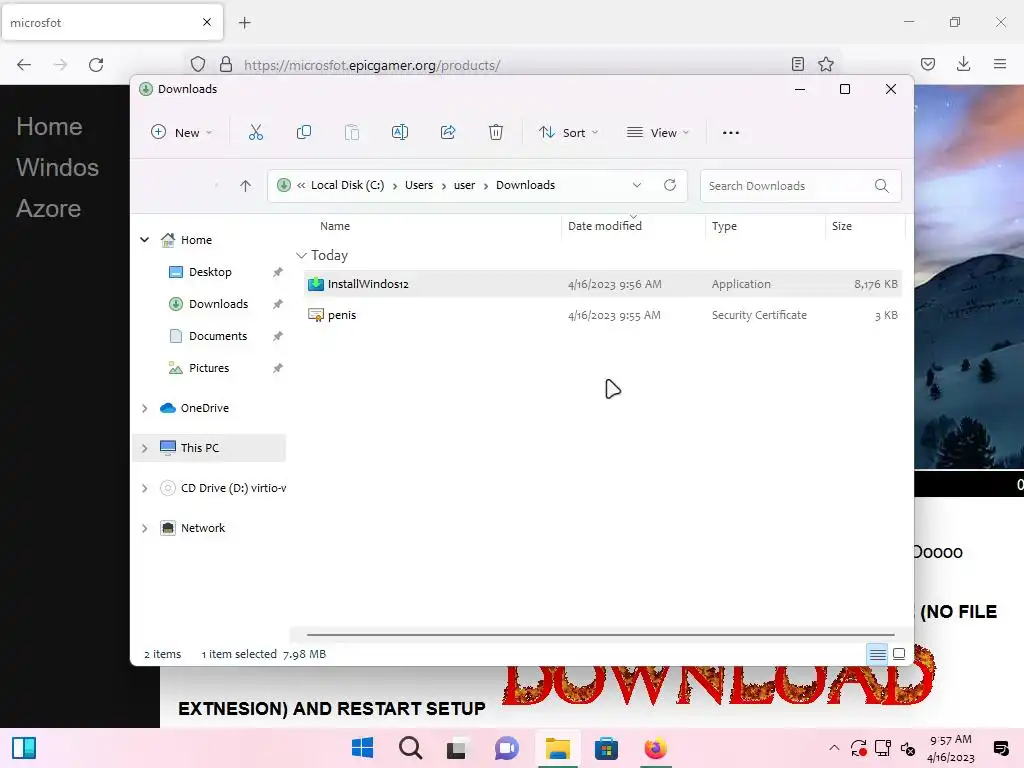Sort files by Date modified column

605,226
